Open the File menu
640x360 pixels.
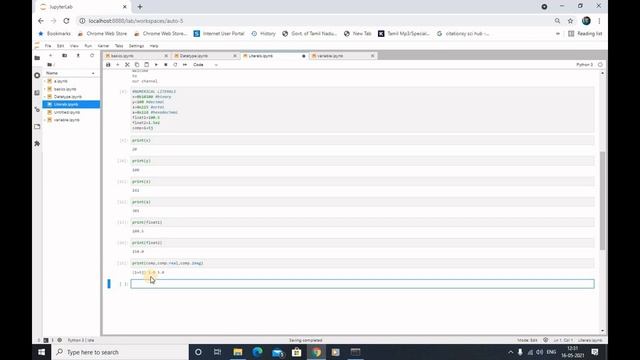(x=48, y=46)
